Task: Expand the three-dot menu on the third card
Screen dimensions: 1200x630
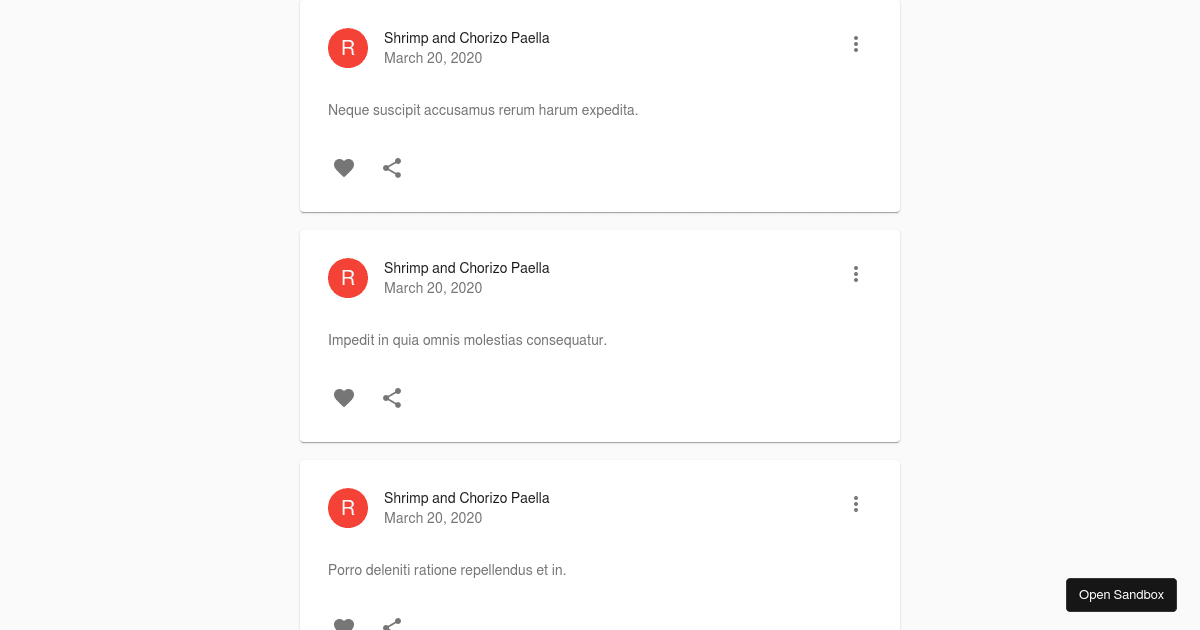Action: tap(856, 504)
